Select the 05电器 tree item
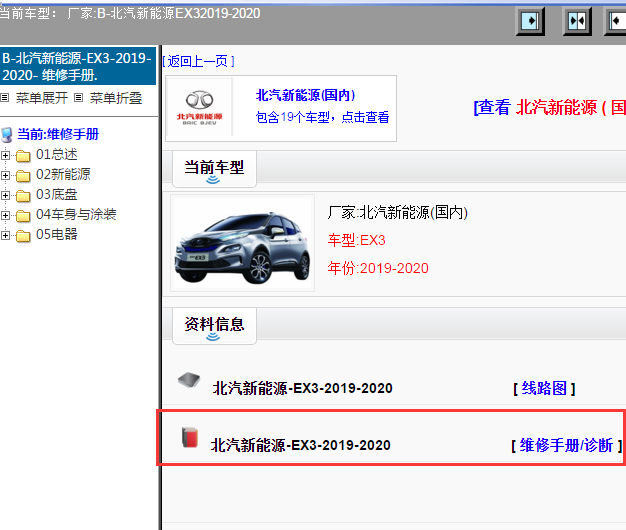This screenshot has width=626, height=530. 57,234
